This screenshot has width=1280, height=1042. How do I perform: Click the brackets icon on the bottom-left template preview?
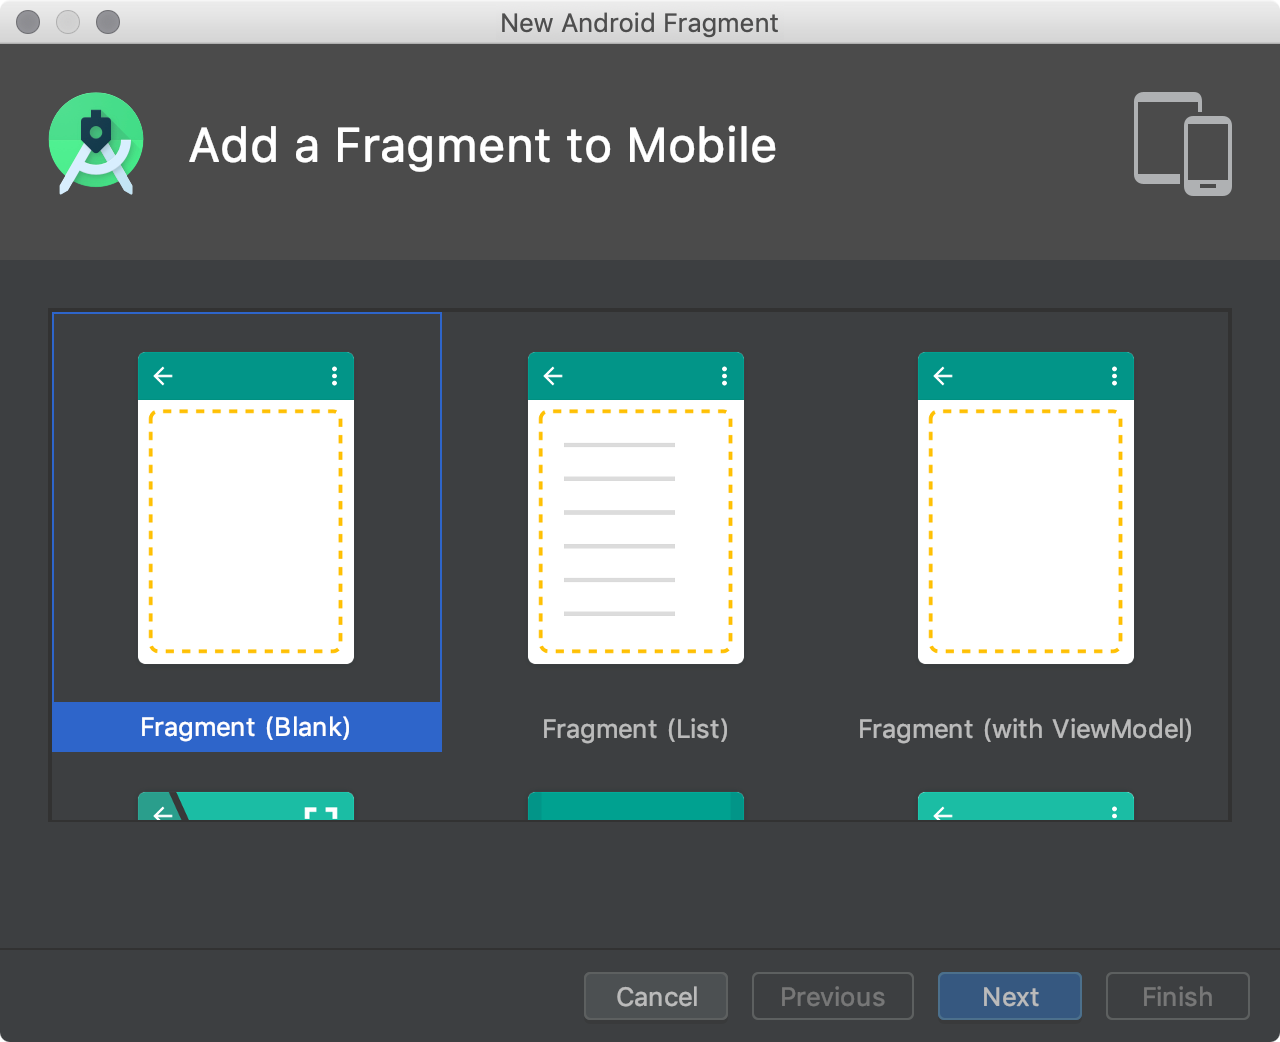pos(320,815)
